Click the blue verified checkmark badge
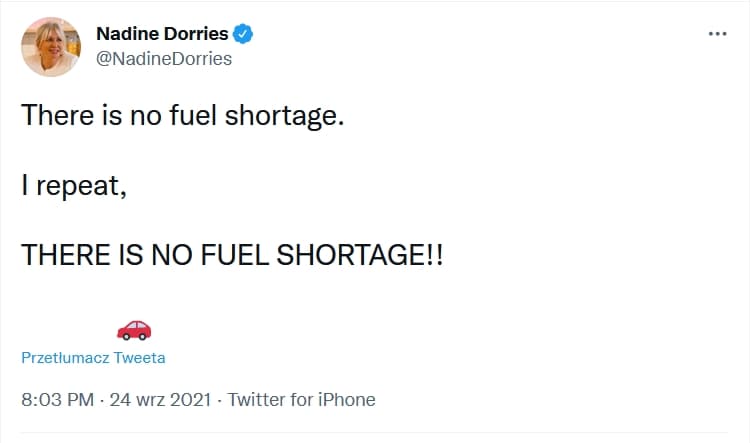This screenshot has height=443, width=750. pyautogui.click(x=243, y=34)
